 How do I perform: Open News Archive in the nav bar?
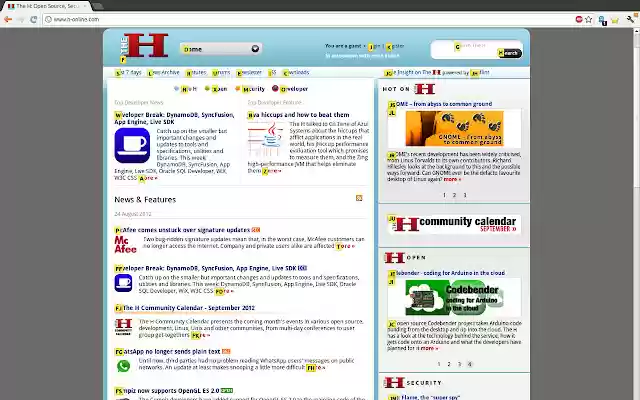164,72
